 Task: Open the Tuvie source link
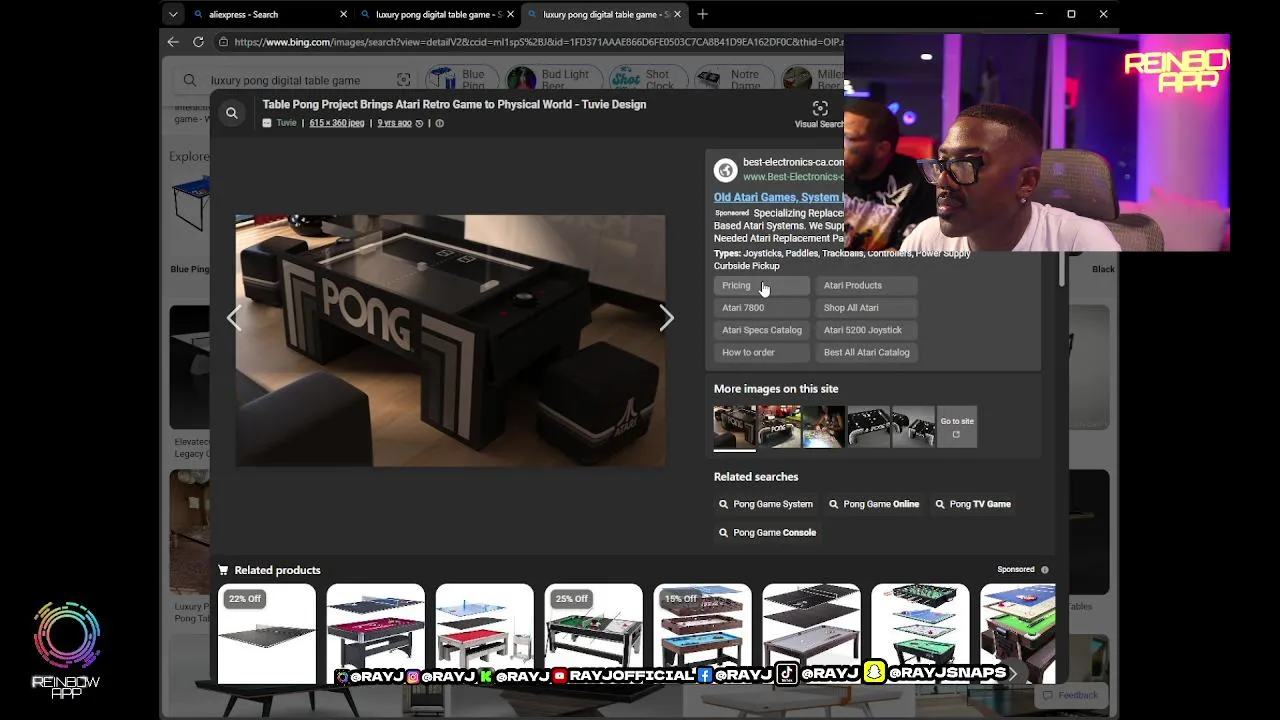tap(286, 123)
